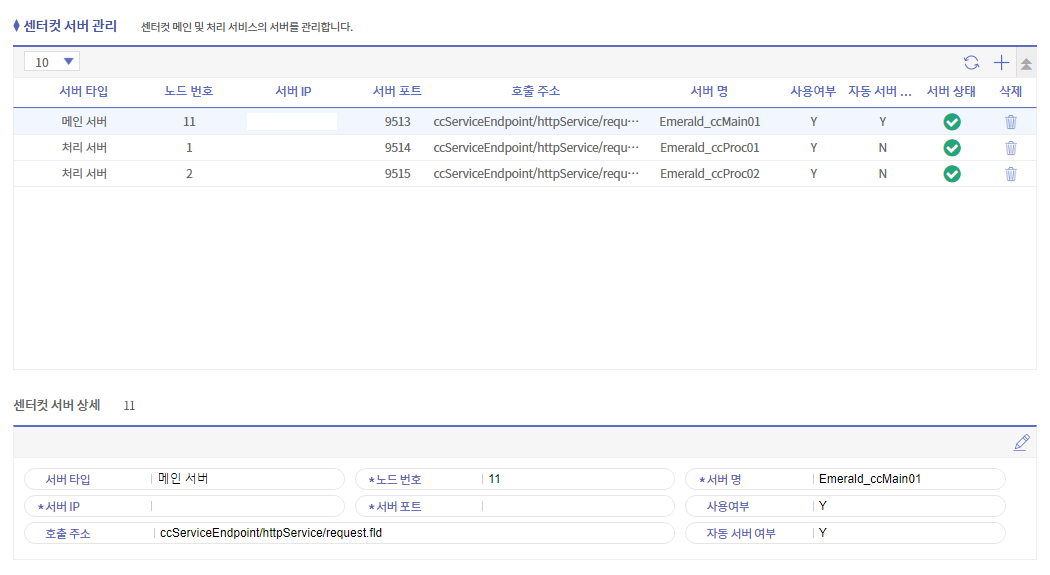
Task: Click server name Emerald_ccProc02 in the table
Action: coord(709,174)
